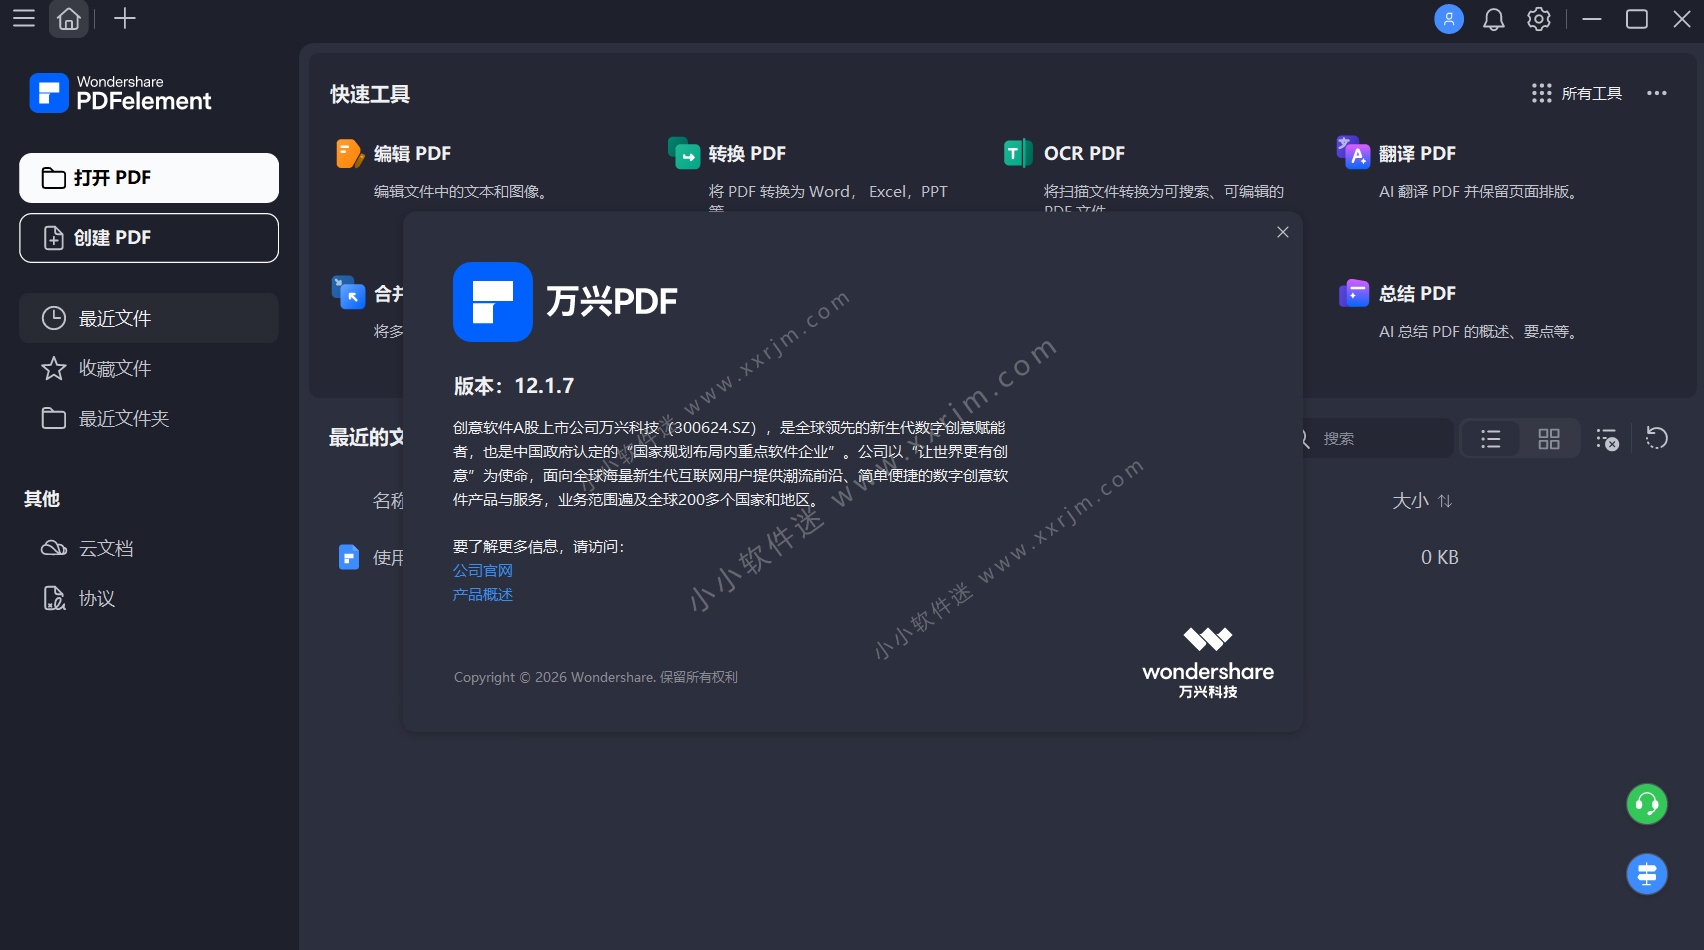Visit the 公司官网 link
The image size is (1704, 950).
482,570
